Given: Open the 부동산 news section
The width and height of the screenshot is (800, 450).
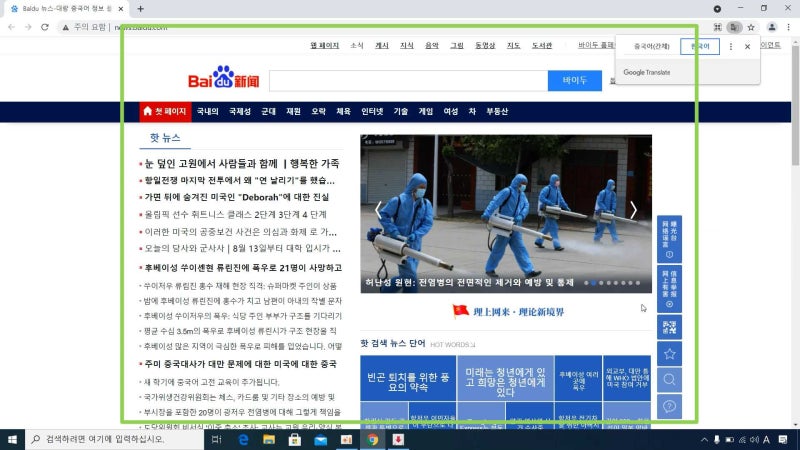Looking at the screenshot, I should pos(497,111).
